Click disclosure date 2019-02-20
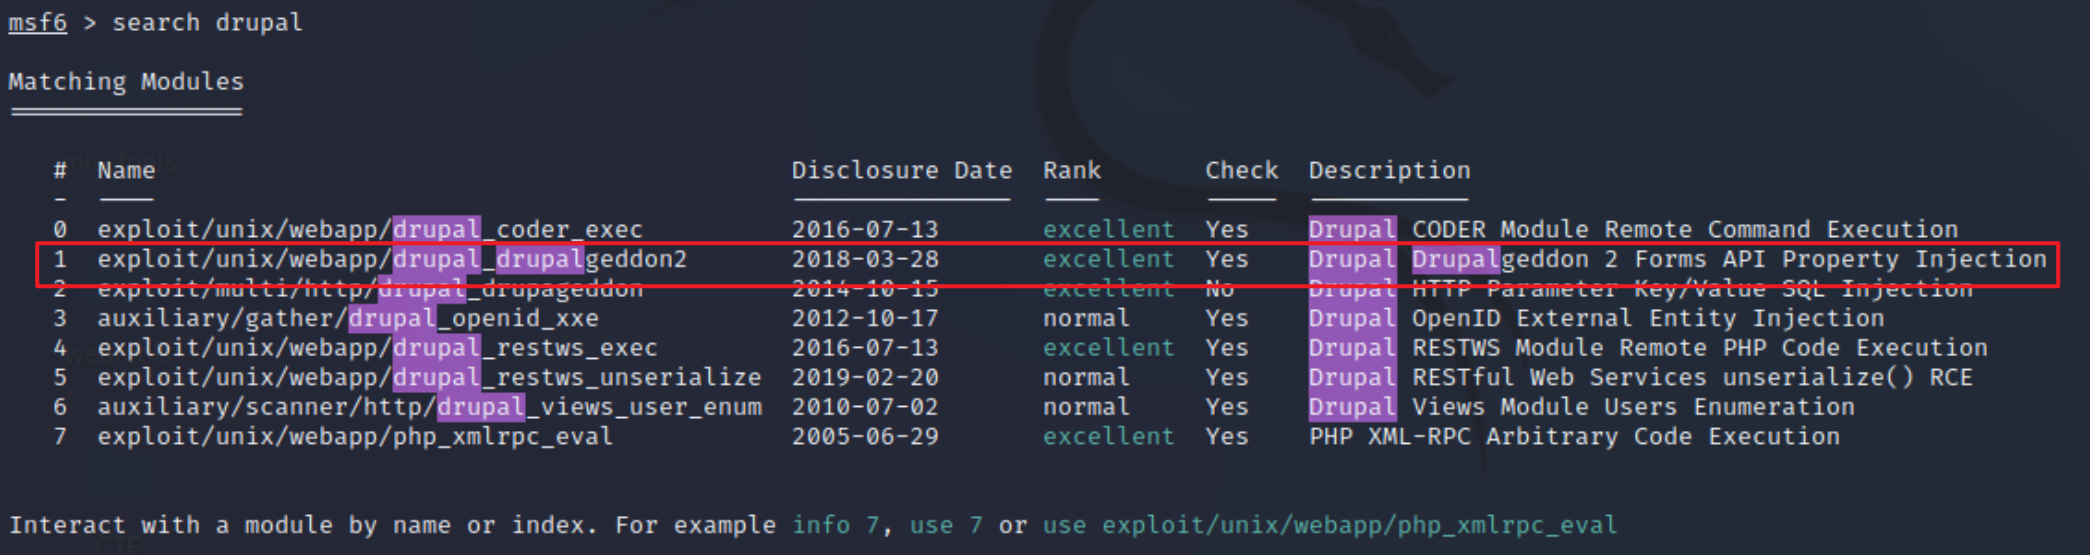The image size is (2090, 555). (x=865, y=377)
